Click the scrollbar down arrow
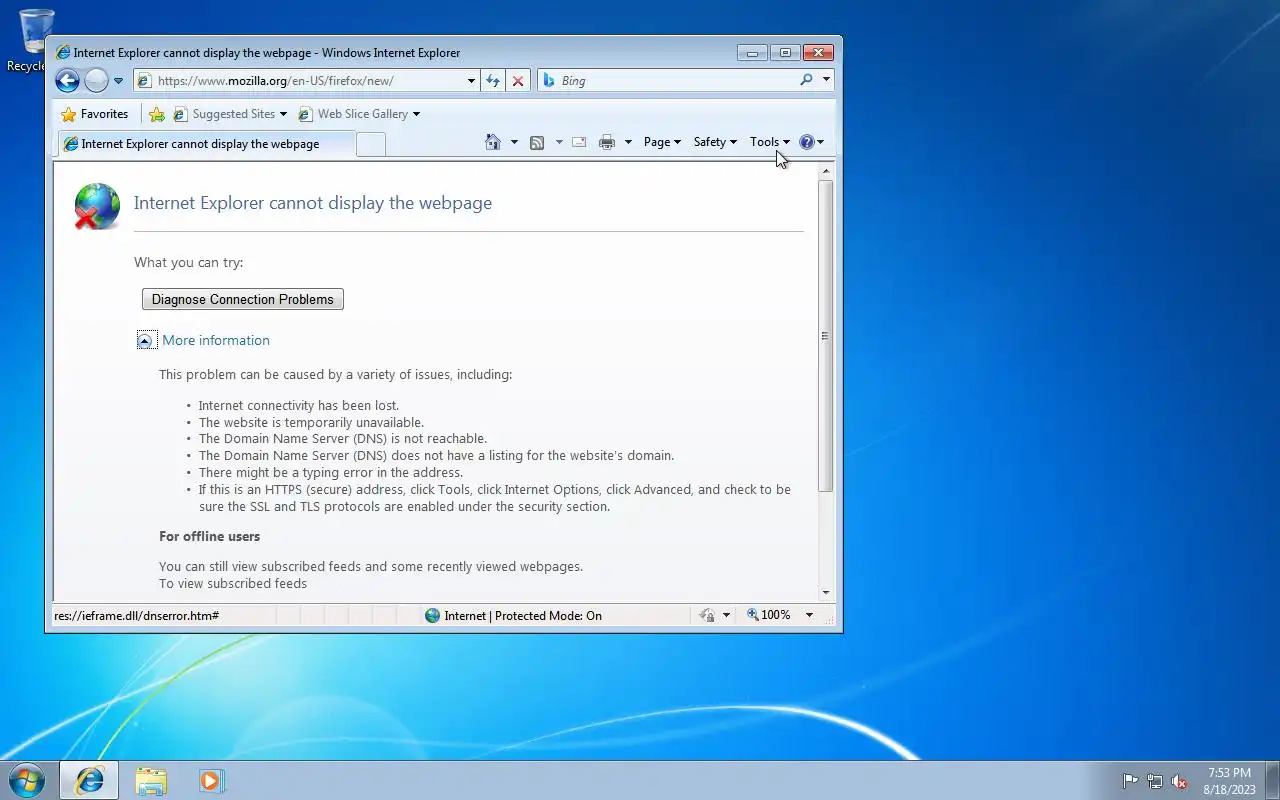Screen dimensions: 1280x800 [x=825, y=593]
